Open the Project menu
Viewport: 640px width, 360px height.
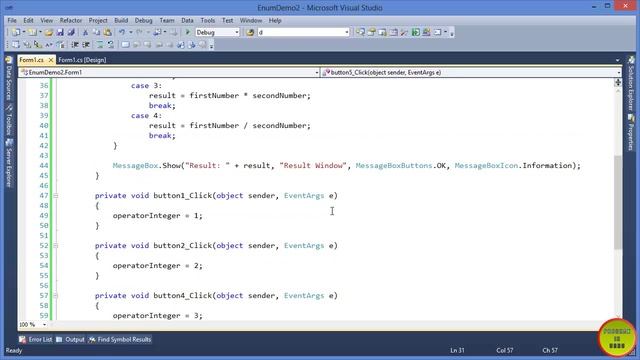pos(98,20)
